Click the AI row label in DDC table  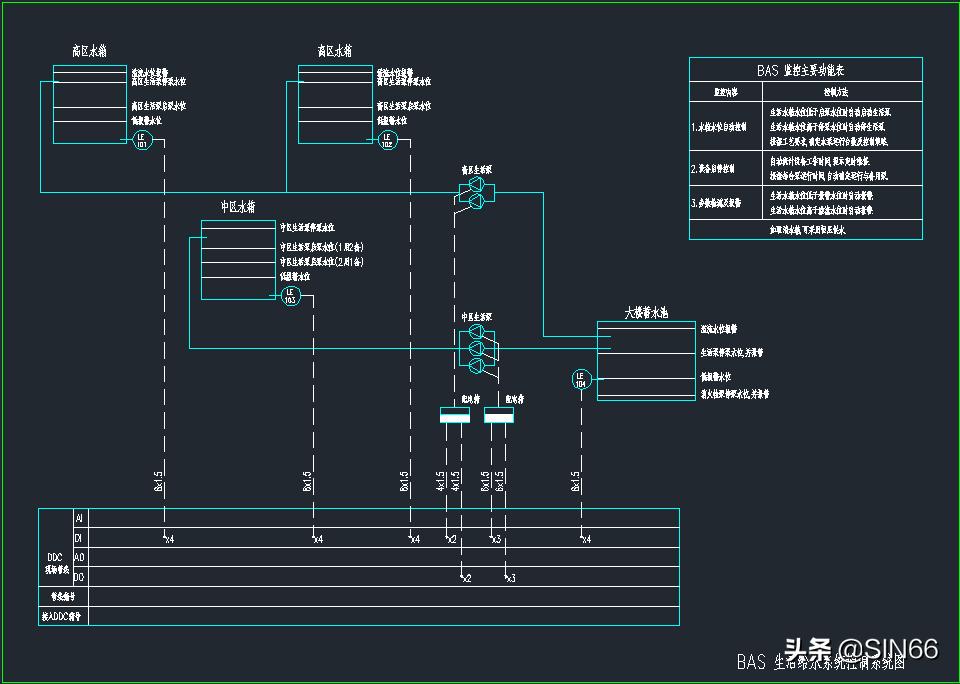80,518
